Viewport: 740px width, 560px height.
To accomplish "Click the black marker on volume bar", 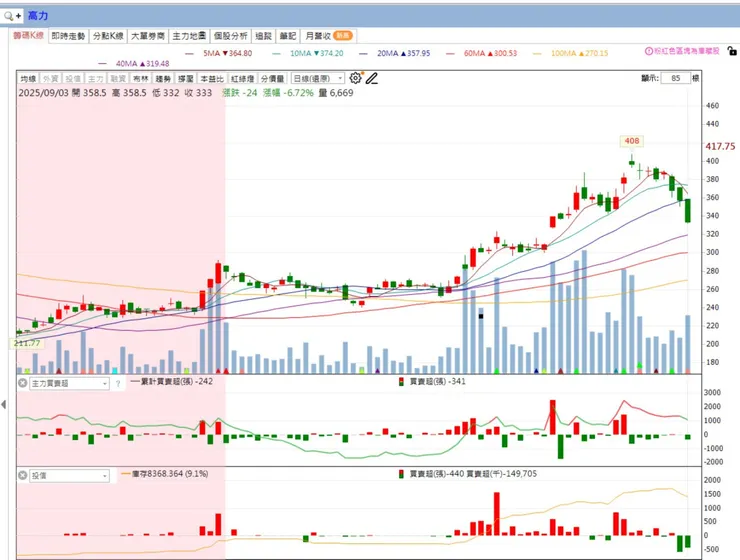I will tap(481, 317).
